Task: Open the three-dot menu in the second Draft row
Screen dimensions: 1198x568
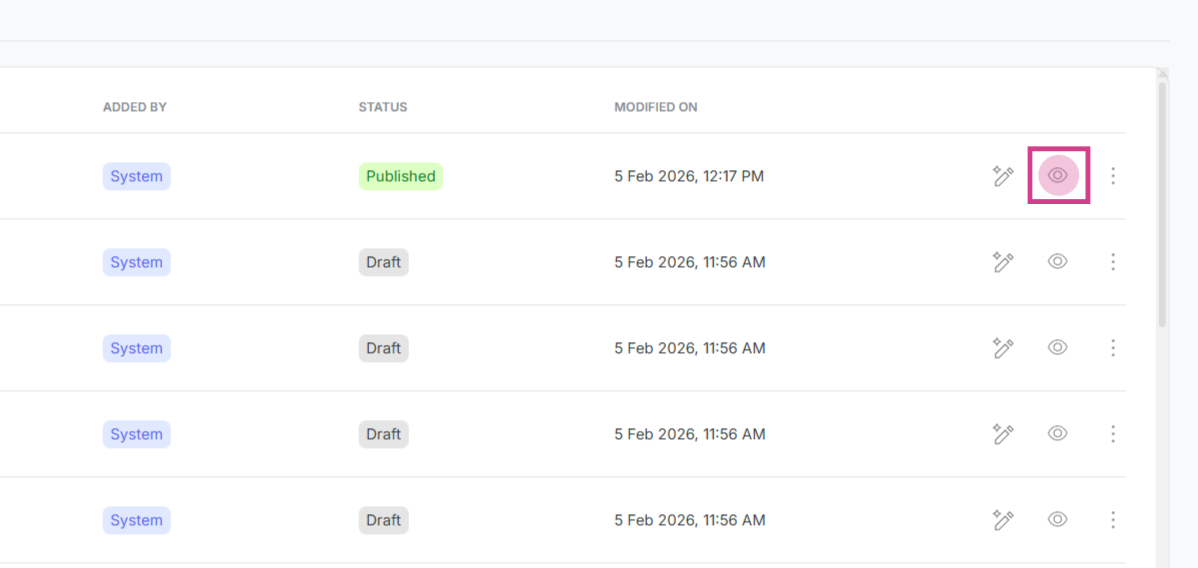Action: [x=1113, y=348]
